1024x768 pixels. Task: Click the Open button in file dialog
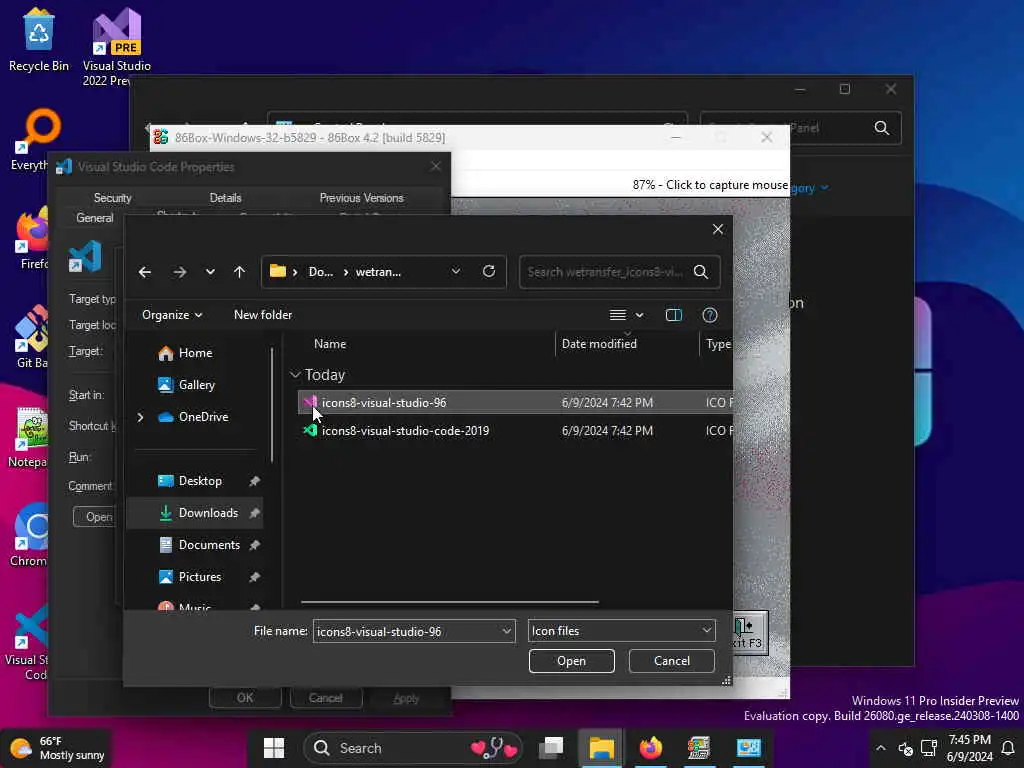pos(571,662)
